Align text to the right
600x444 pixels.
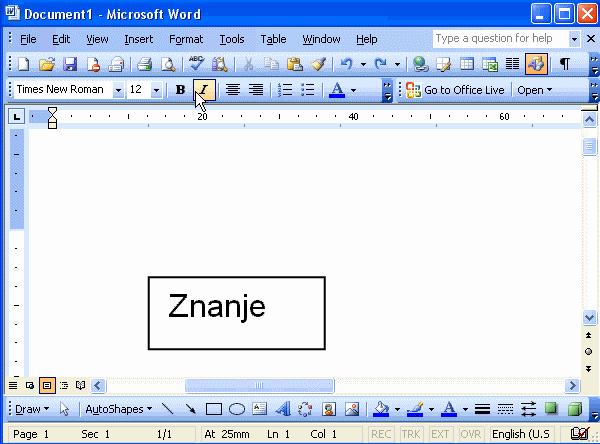[x=256, y=90]
